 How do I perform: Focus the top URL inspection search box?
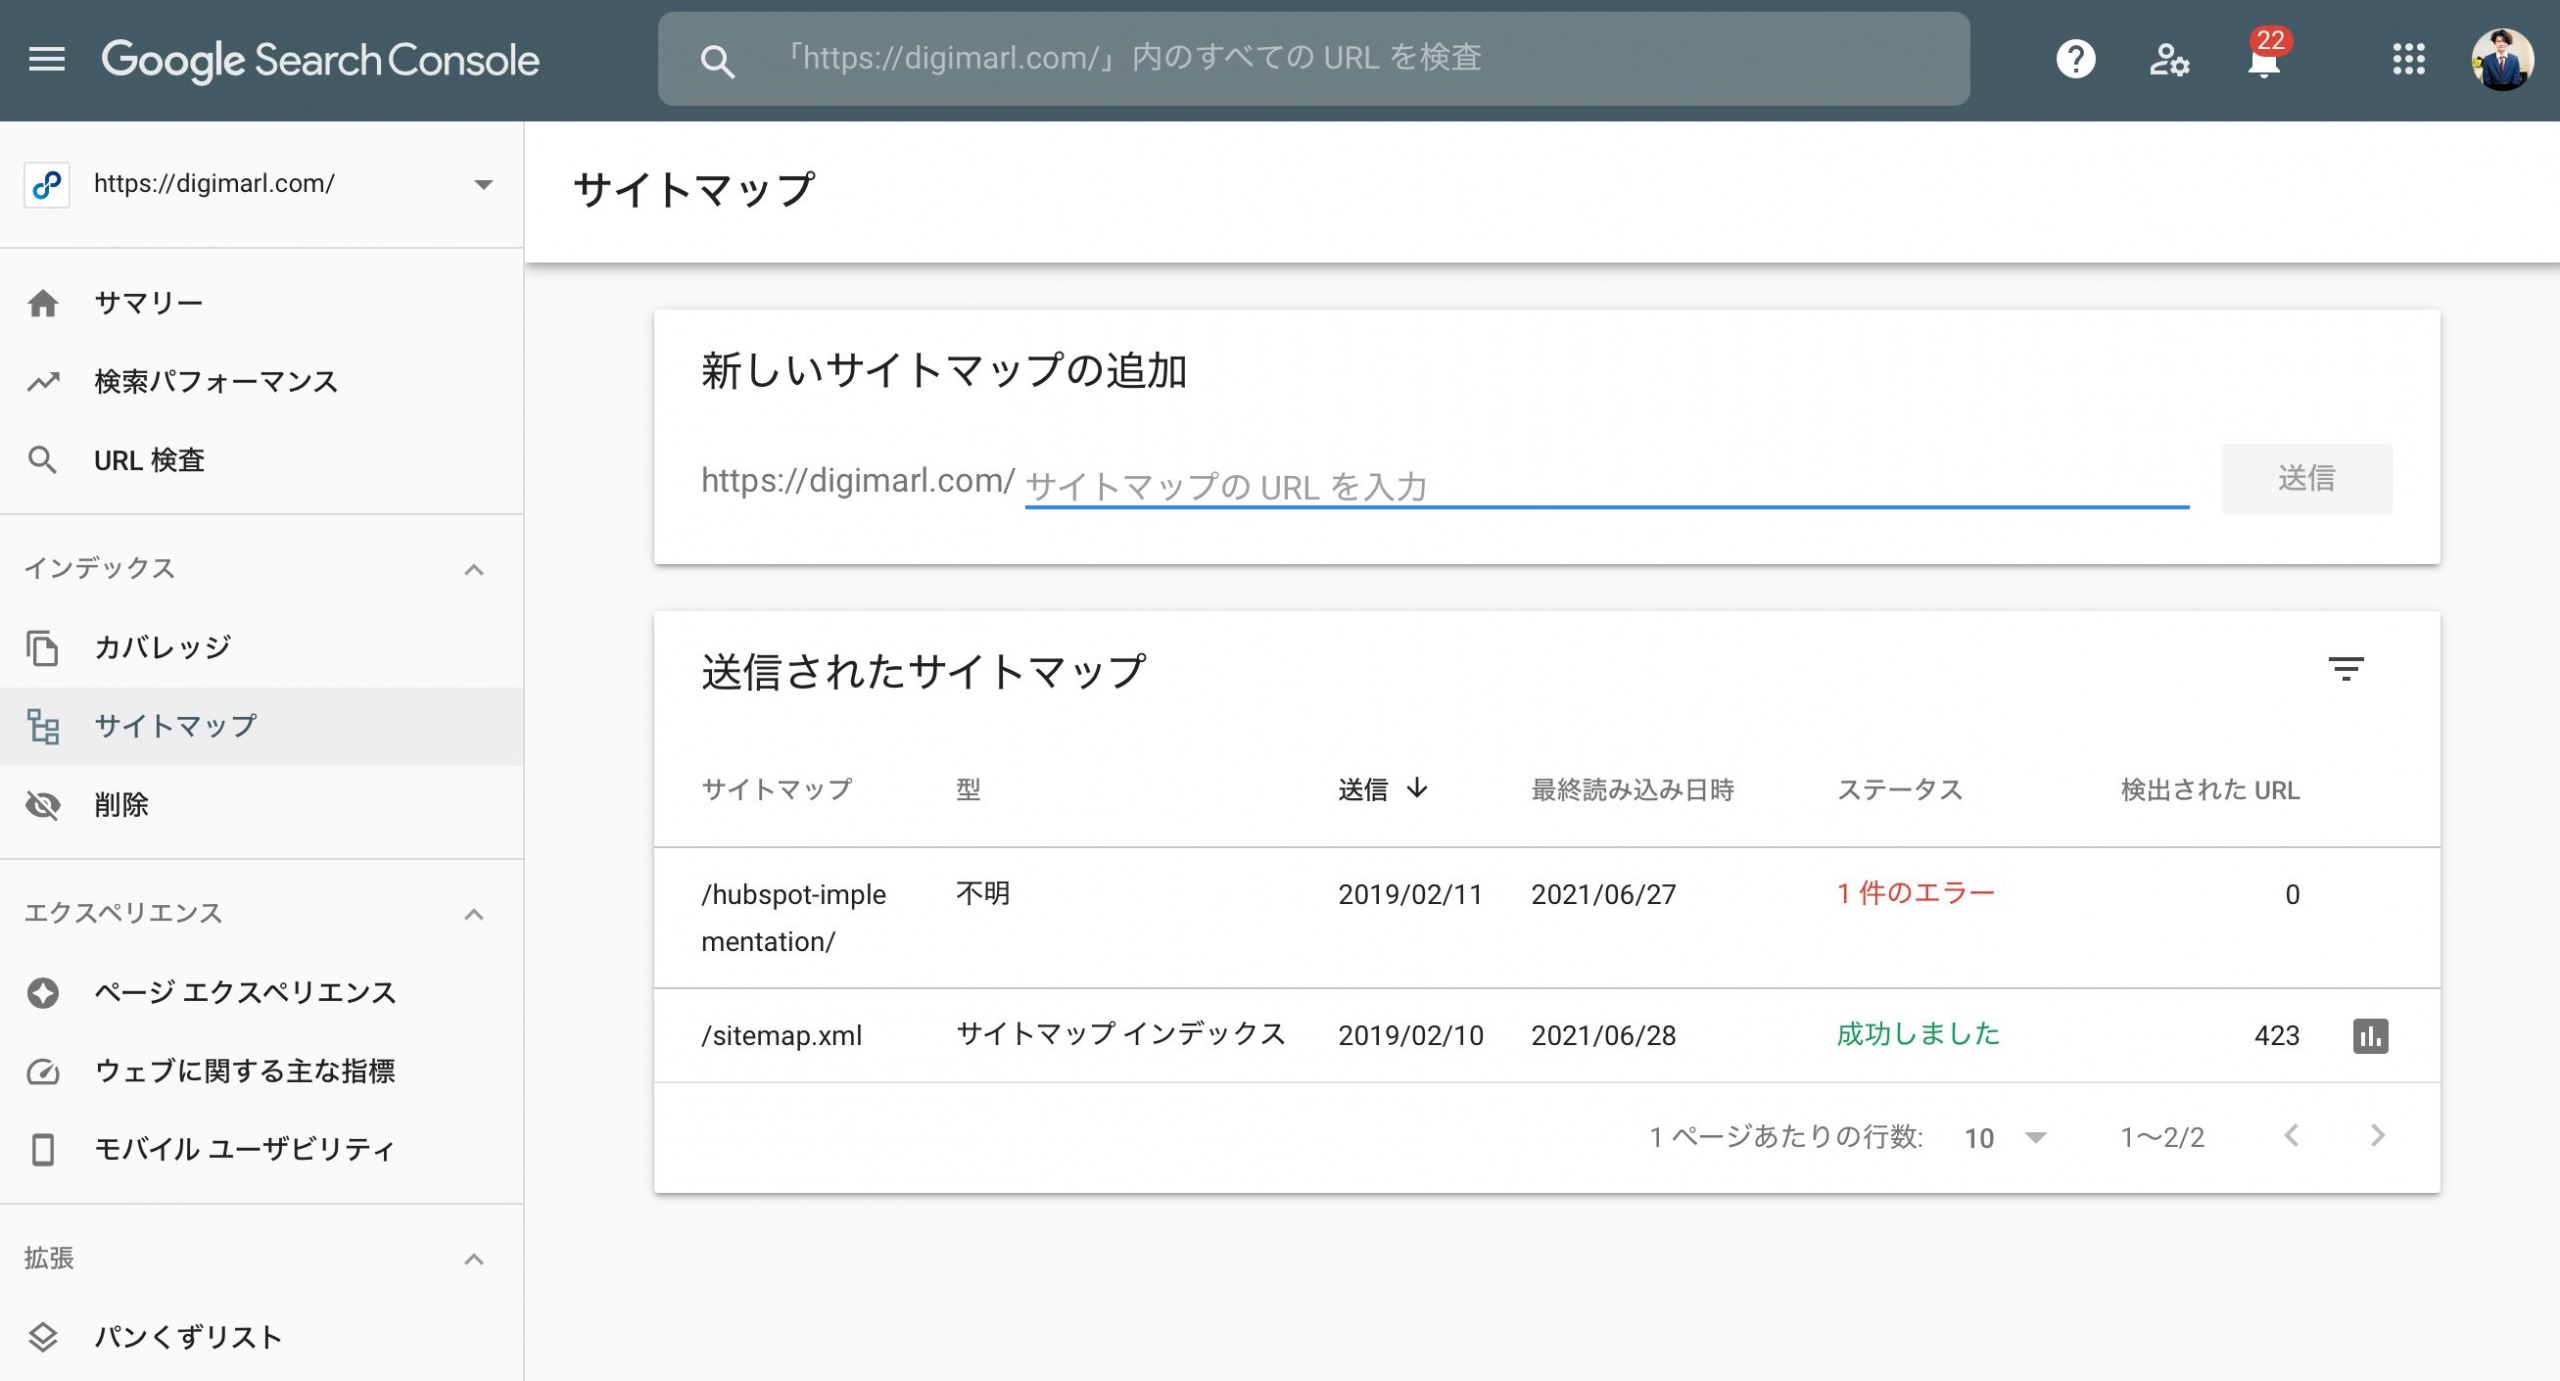click(1313, 59)
